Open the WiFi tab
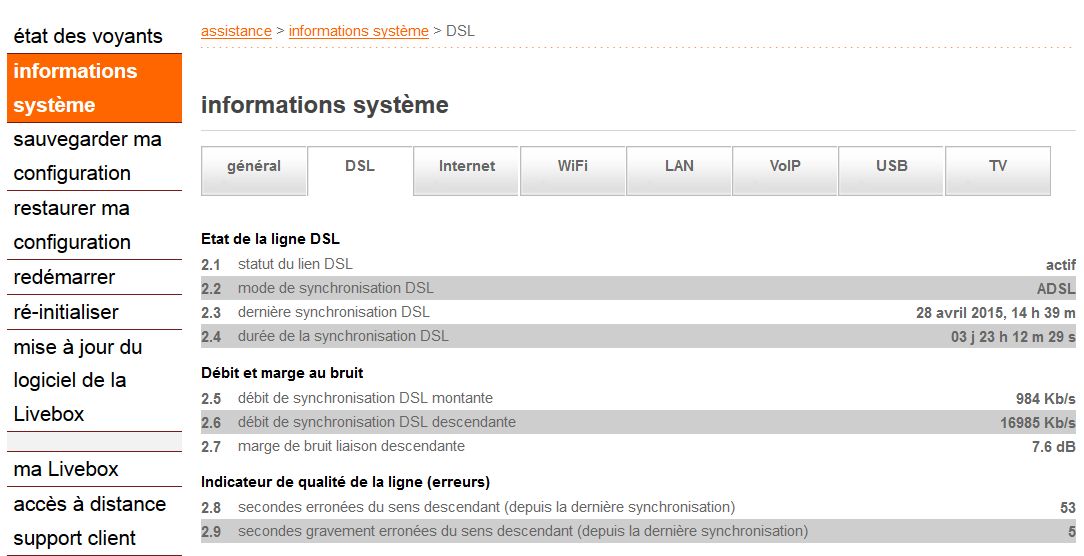Screen dimensions: 1084x556 pyautogui.click(x=573, y=167)
